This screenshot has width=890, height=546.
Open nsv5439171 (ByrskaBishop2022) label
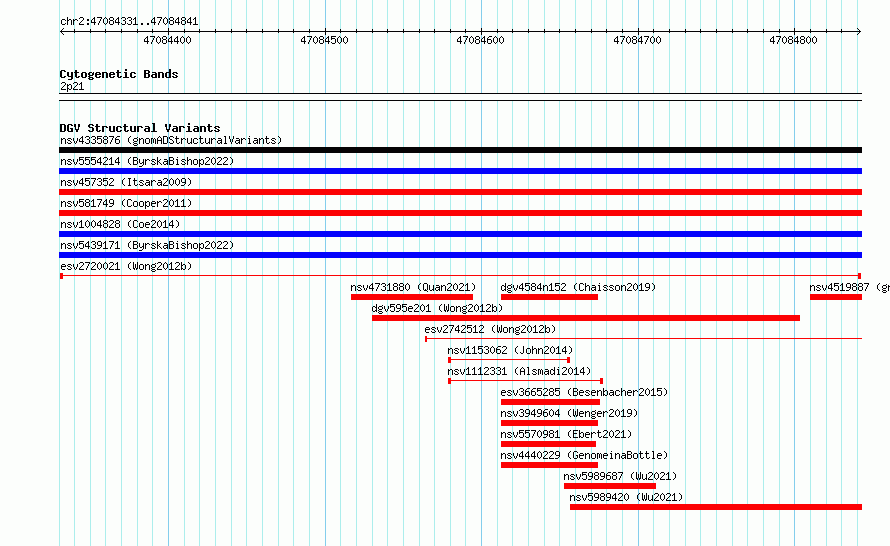tap(147, 245)
